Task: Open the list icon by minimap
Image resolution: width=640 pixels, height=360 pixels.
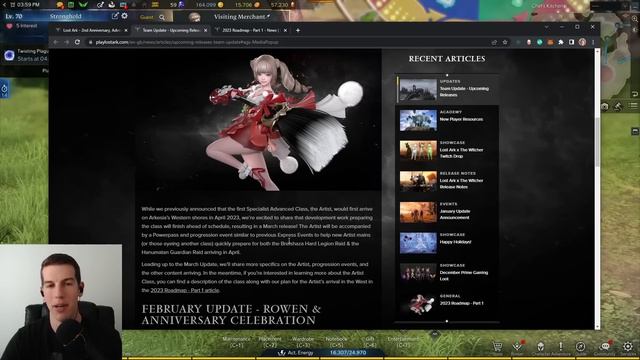Action: pyautogui.click(x=633, y=106)
